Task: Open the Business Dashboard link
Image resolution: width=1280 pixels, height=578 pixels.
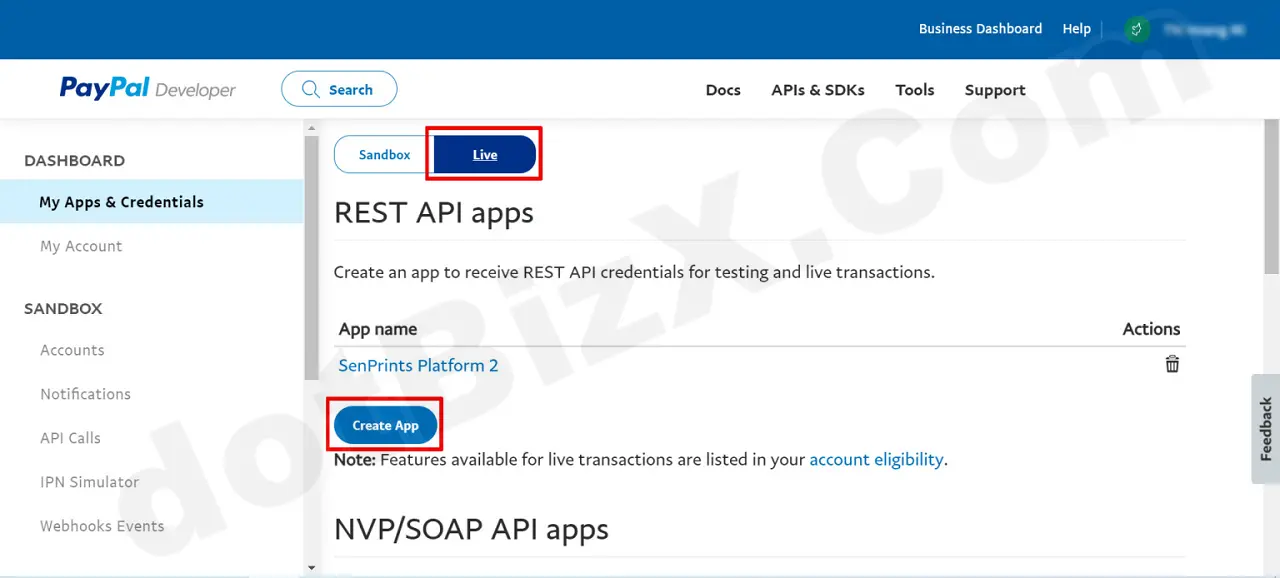Action: 980,29
